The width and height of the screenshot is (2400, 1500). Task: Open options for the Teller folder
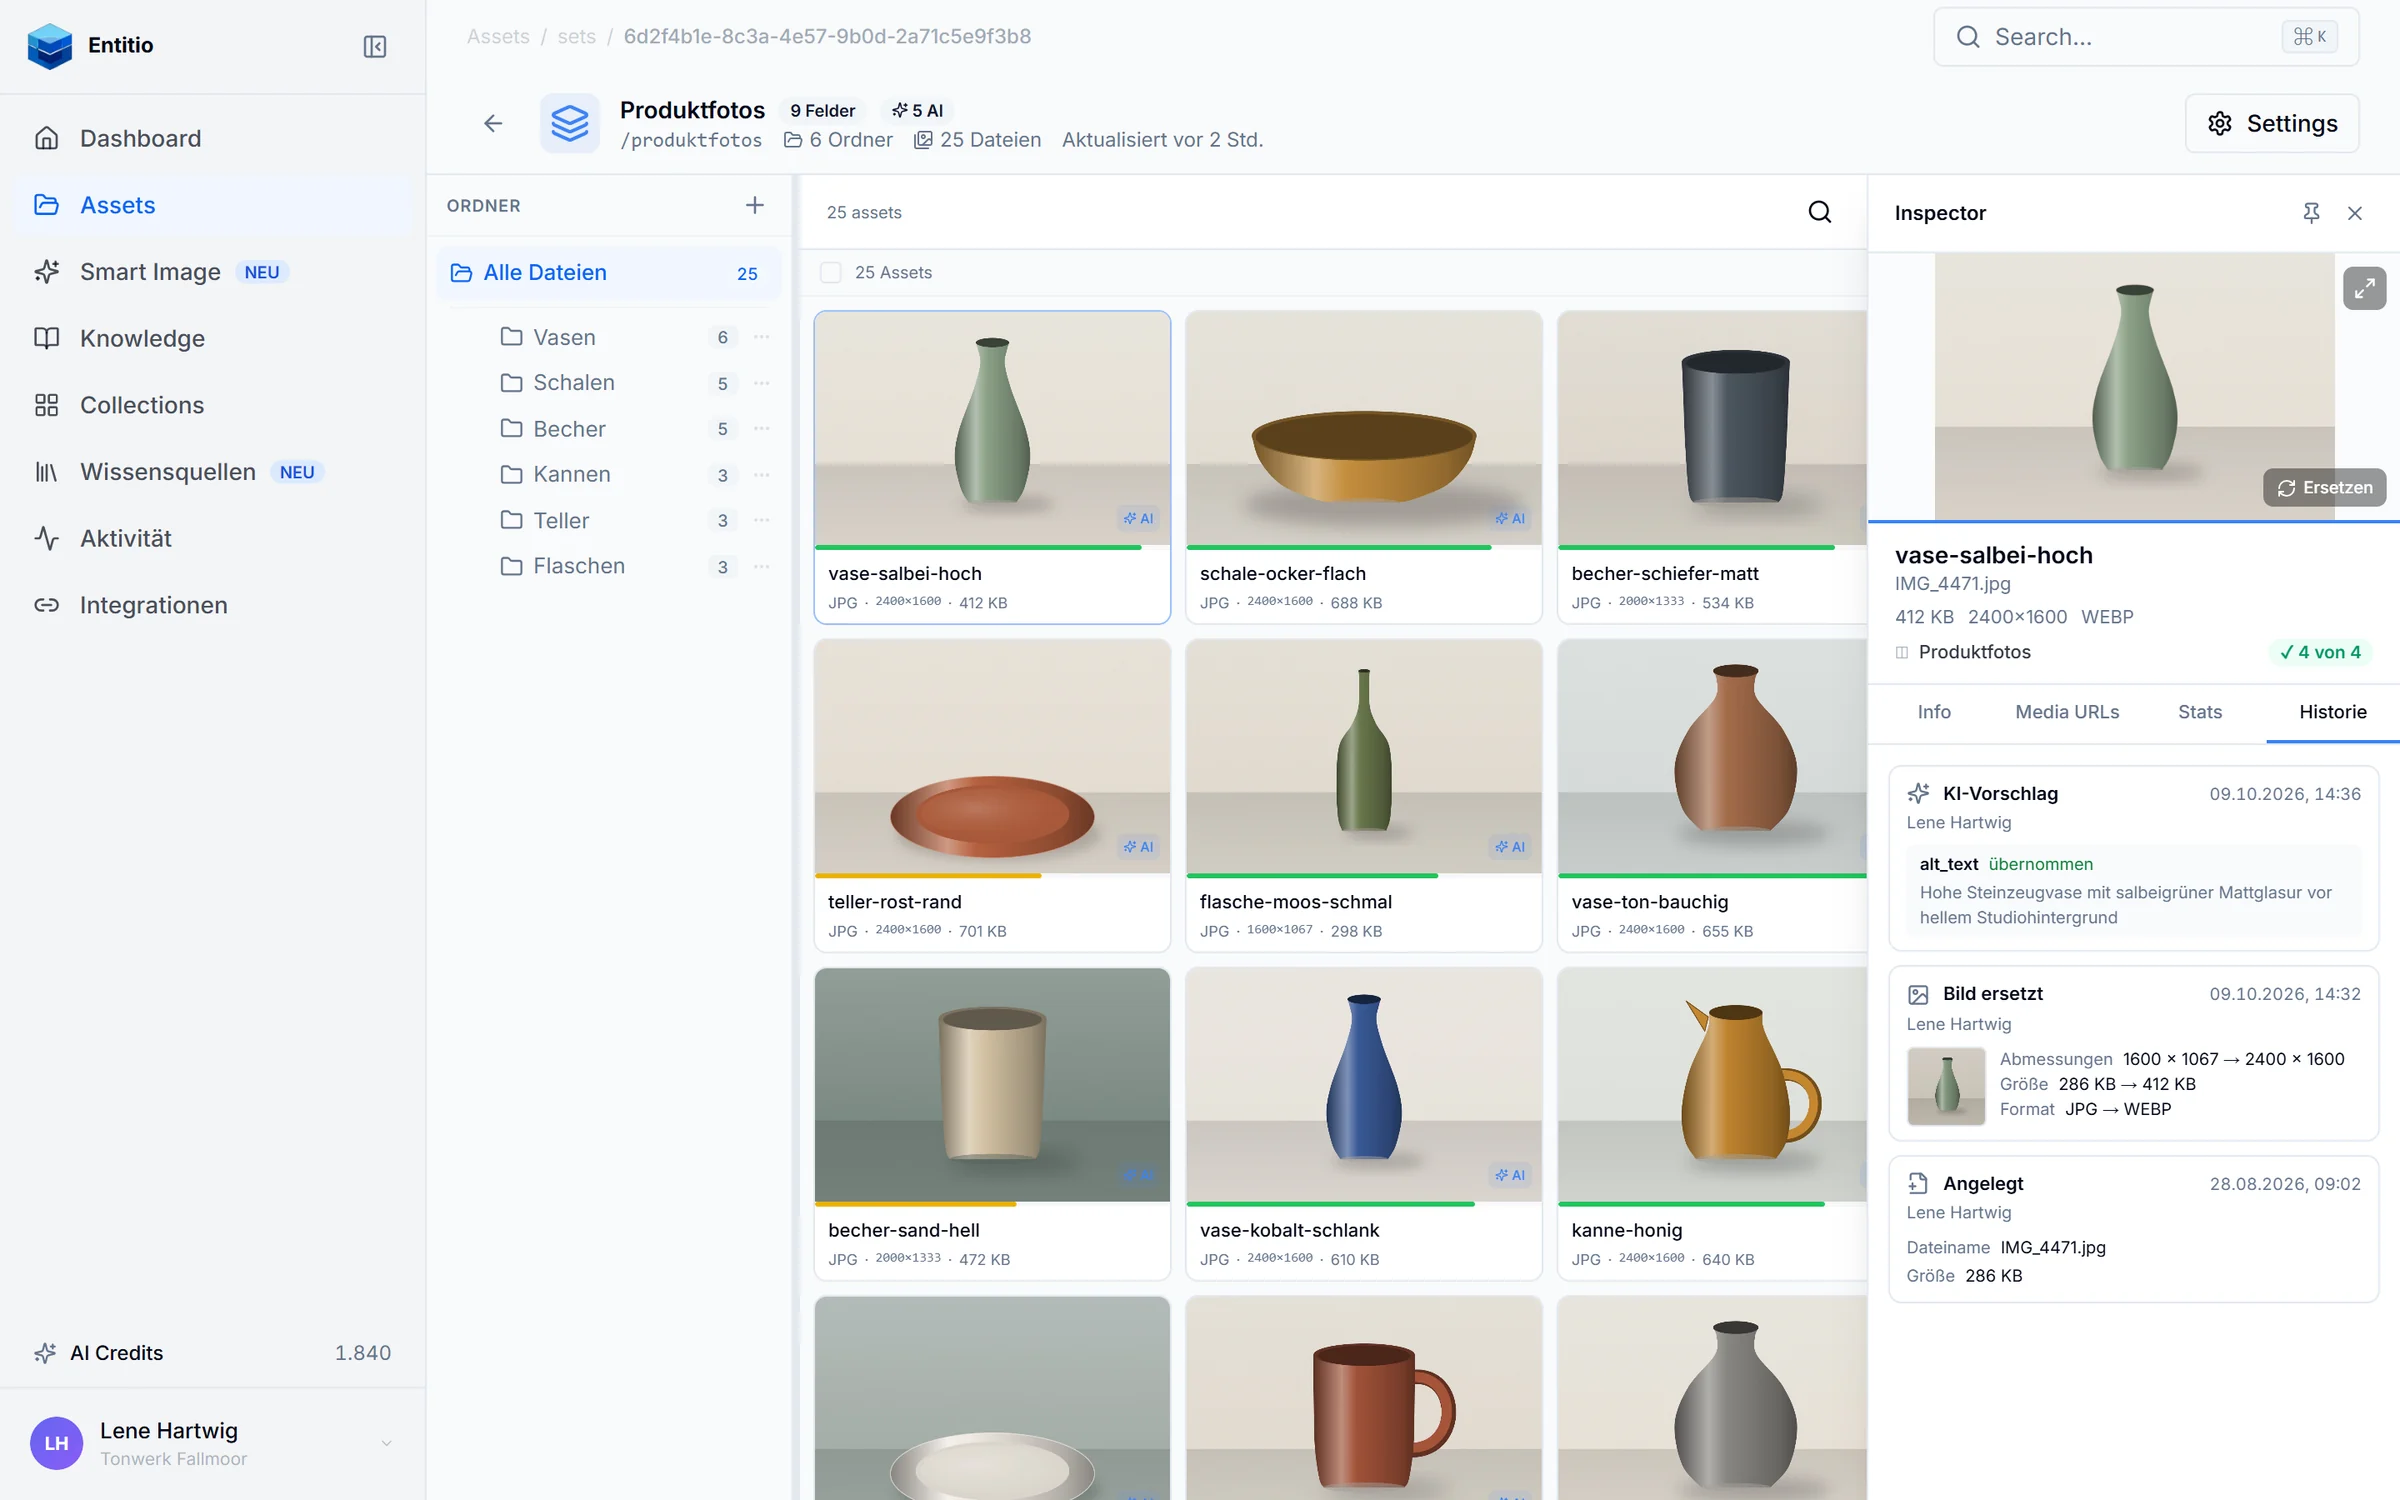[762, 520]
